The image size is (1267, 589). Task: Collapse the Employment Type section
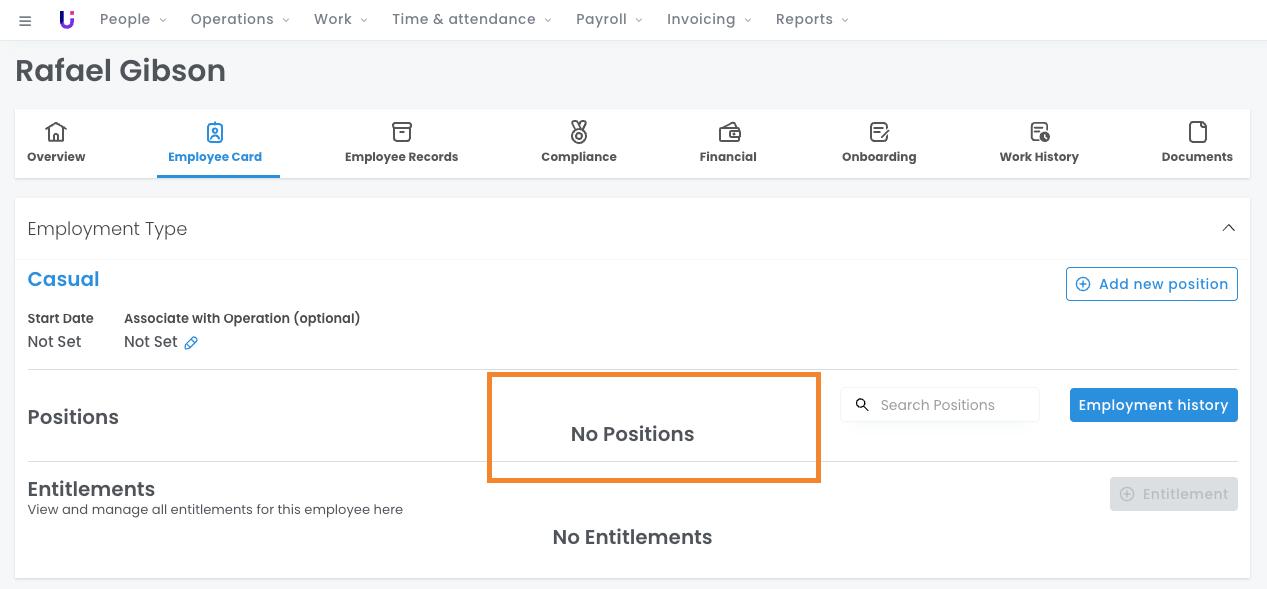tap(1229, 228)
